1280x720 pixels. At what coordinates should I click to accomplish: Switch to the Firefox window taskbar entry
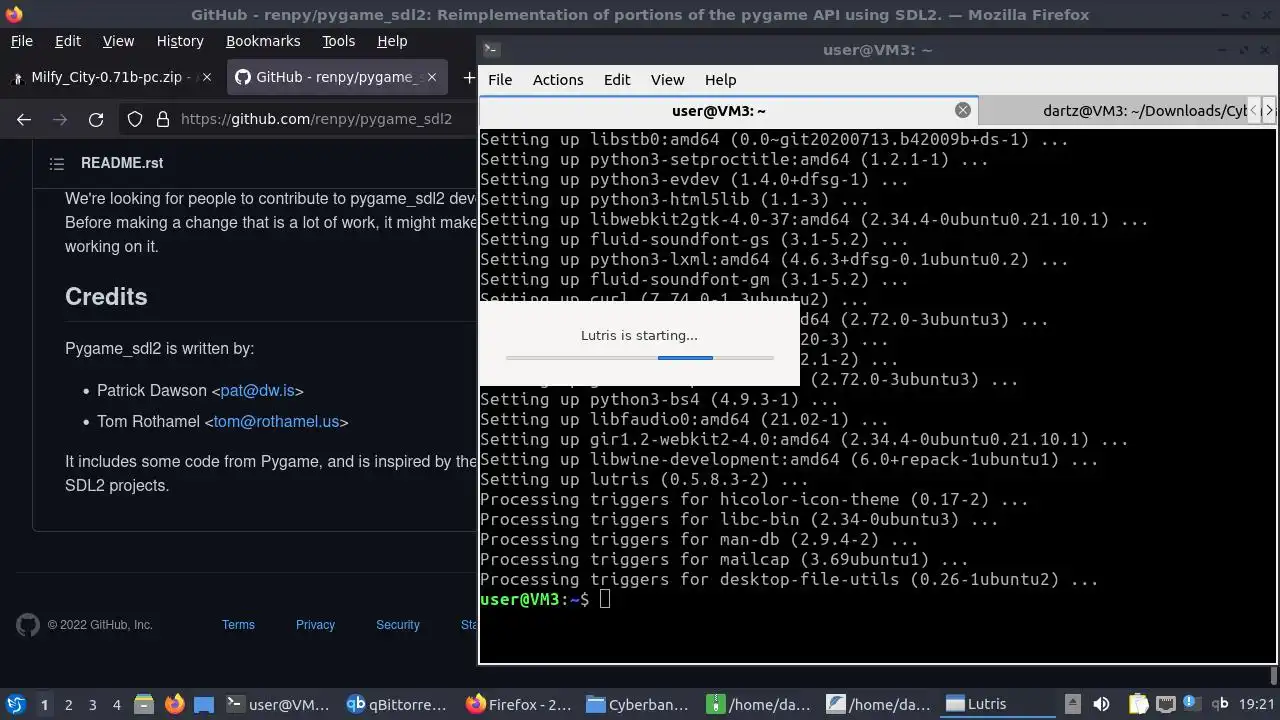(518, 704)
